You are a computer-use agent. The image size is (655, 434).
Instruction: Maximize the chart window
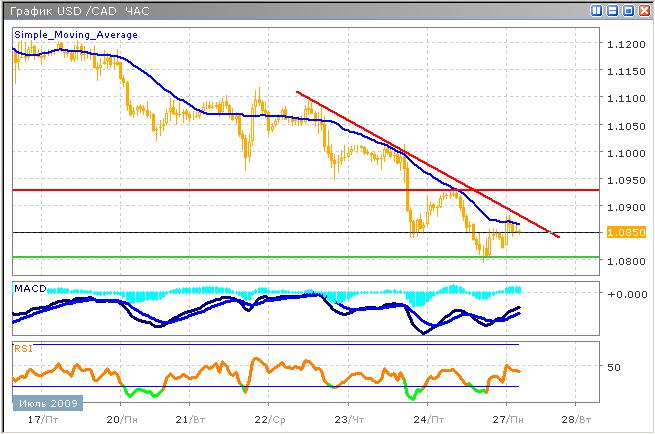click(627, 10)
